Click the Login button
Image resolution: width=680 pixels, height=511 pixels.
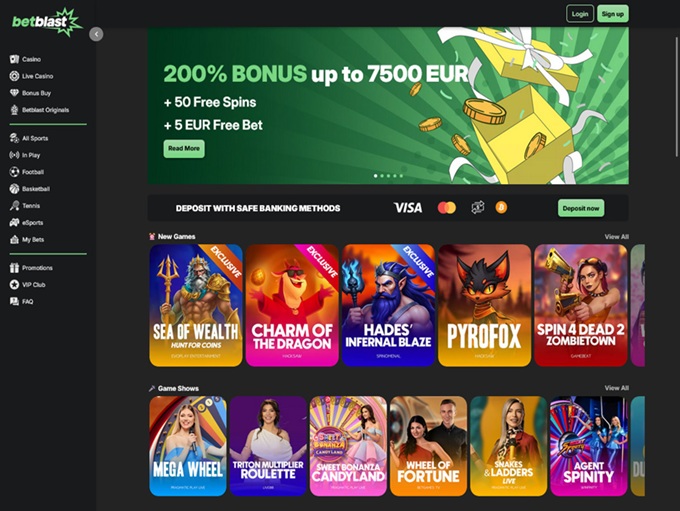click(x=580, y=14)
